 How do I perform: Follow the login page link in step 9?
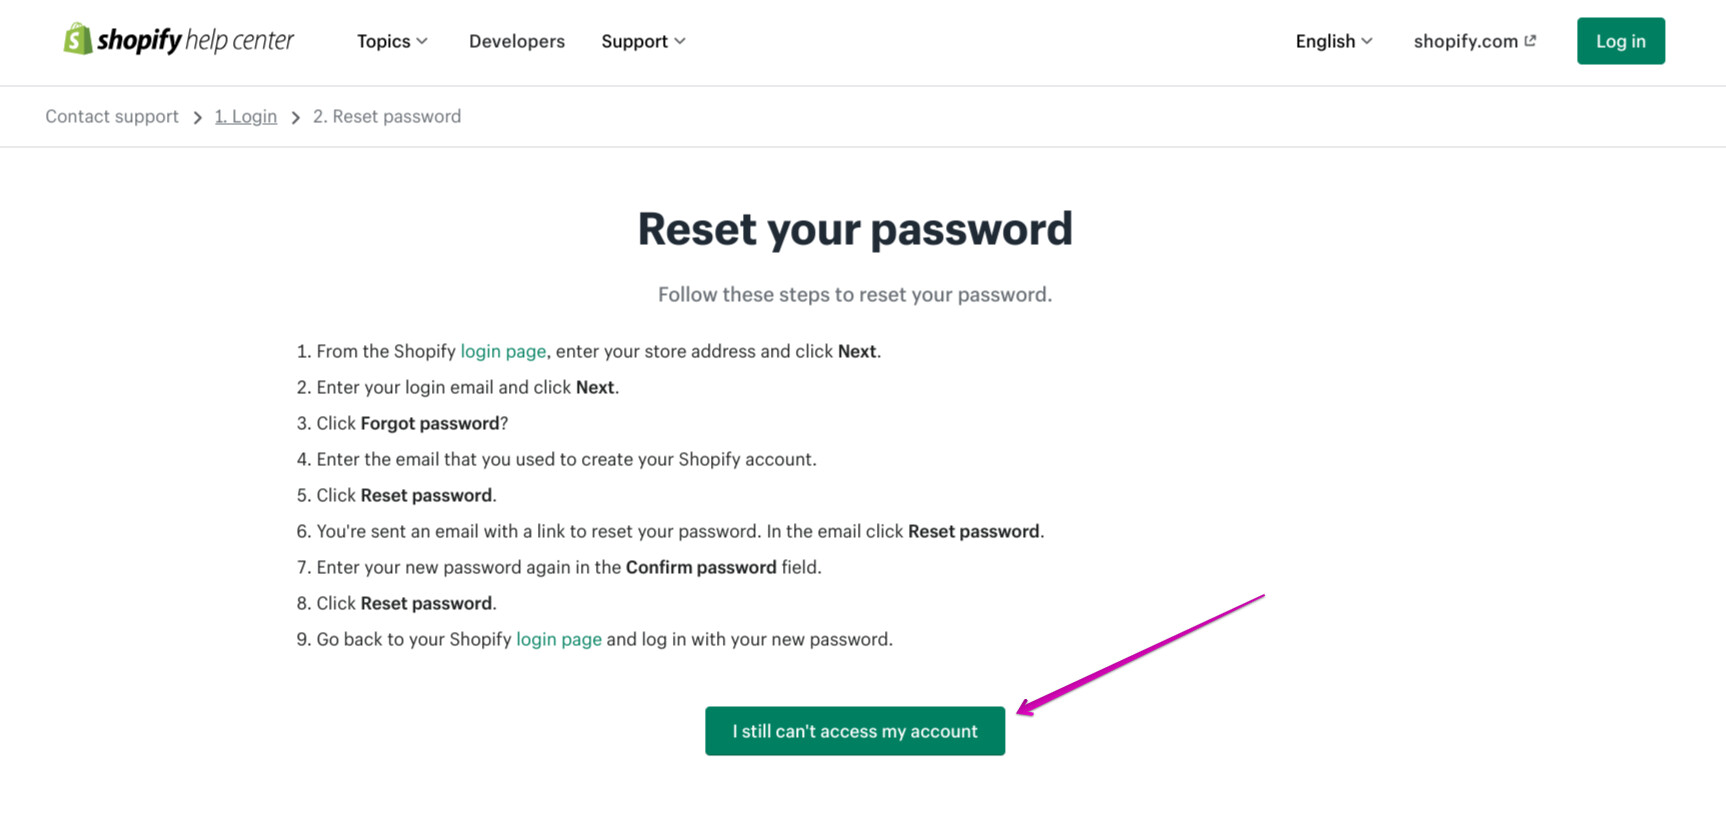pos(559,639)
